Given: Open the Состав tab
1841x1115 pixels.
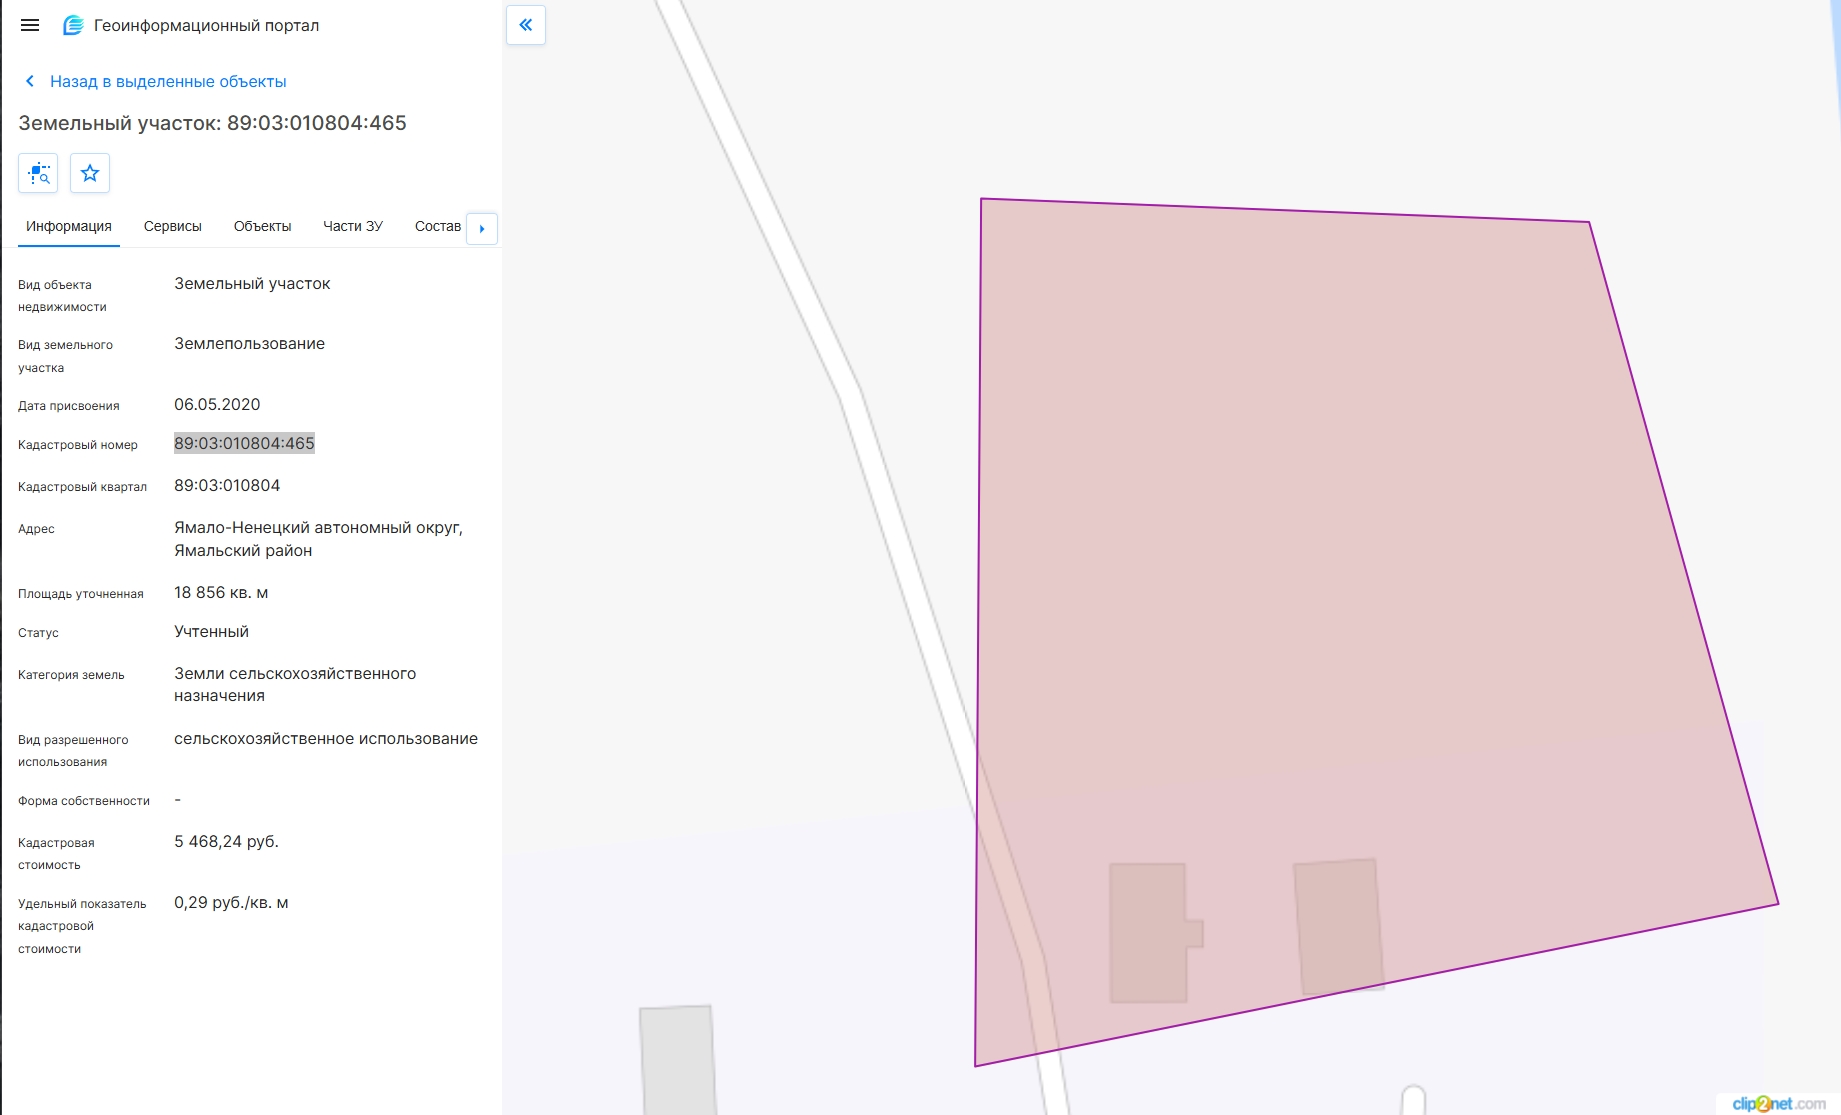Looking at the screenshot, I should coord(438,226).
